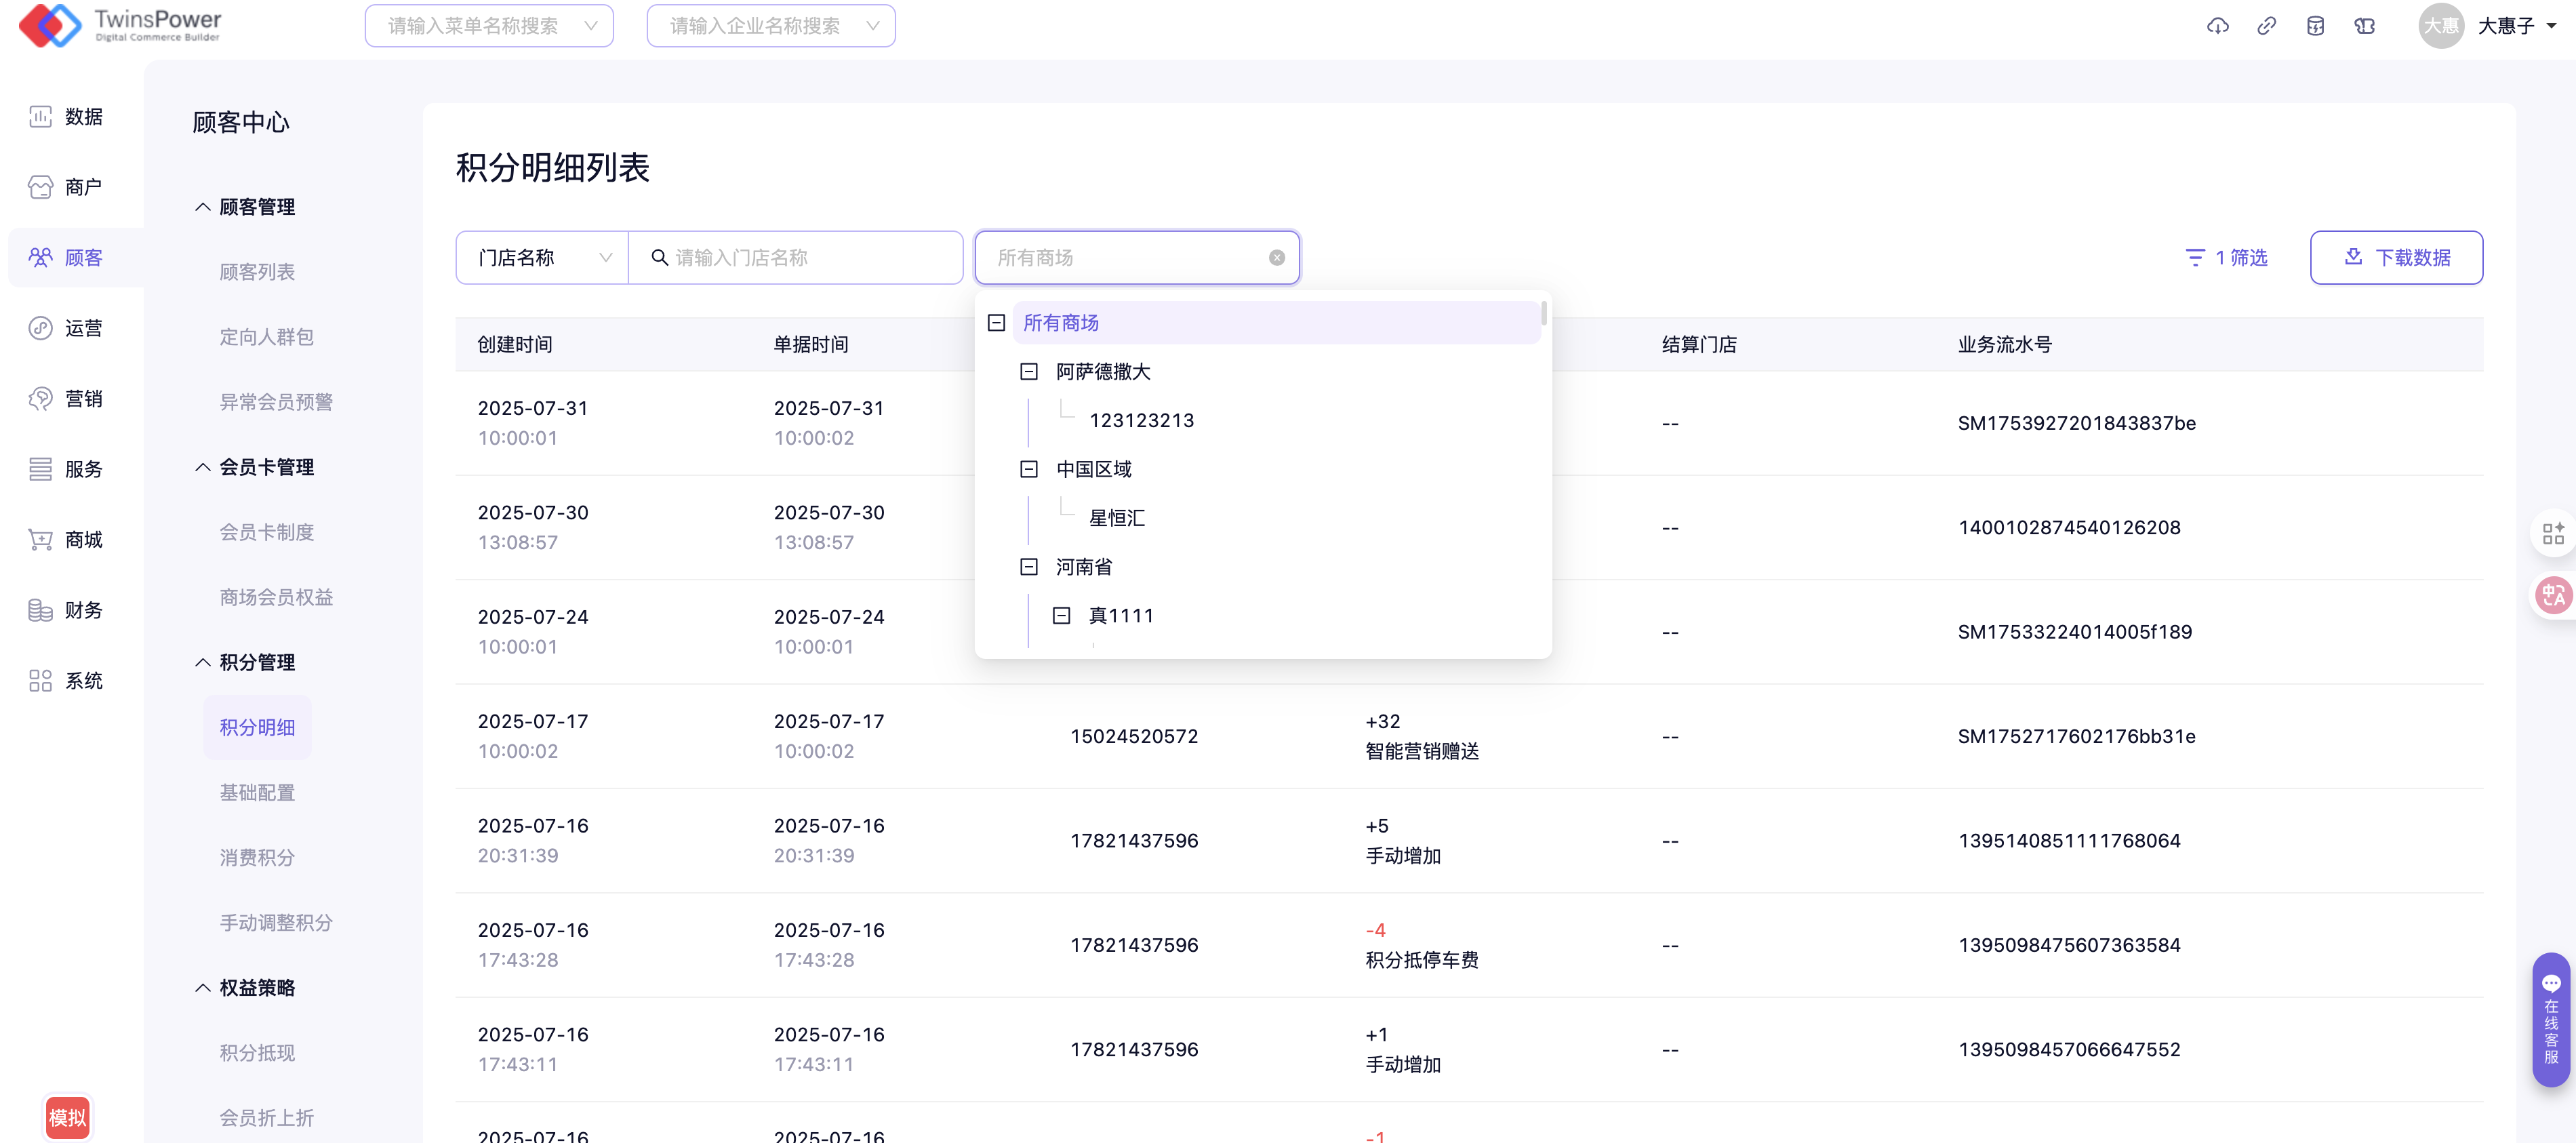
Task: Collapse the 中国区域 tree node
Action: point(1028,469)
